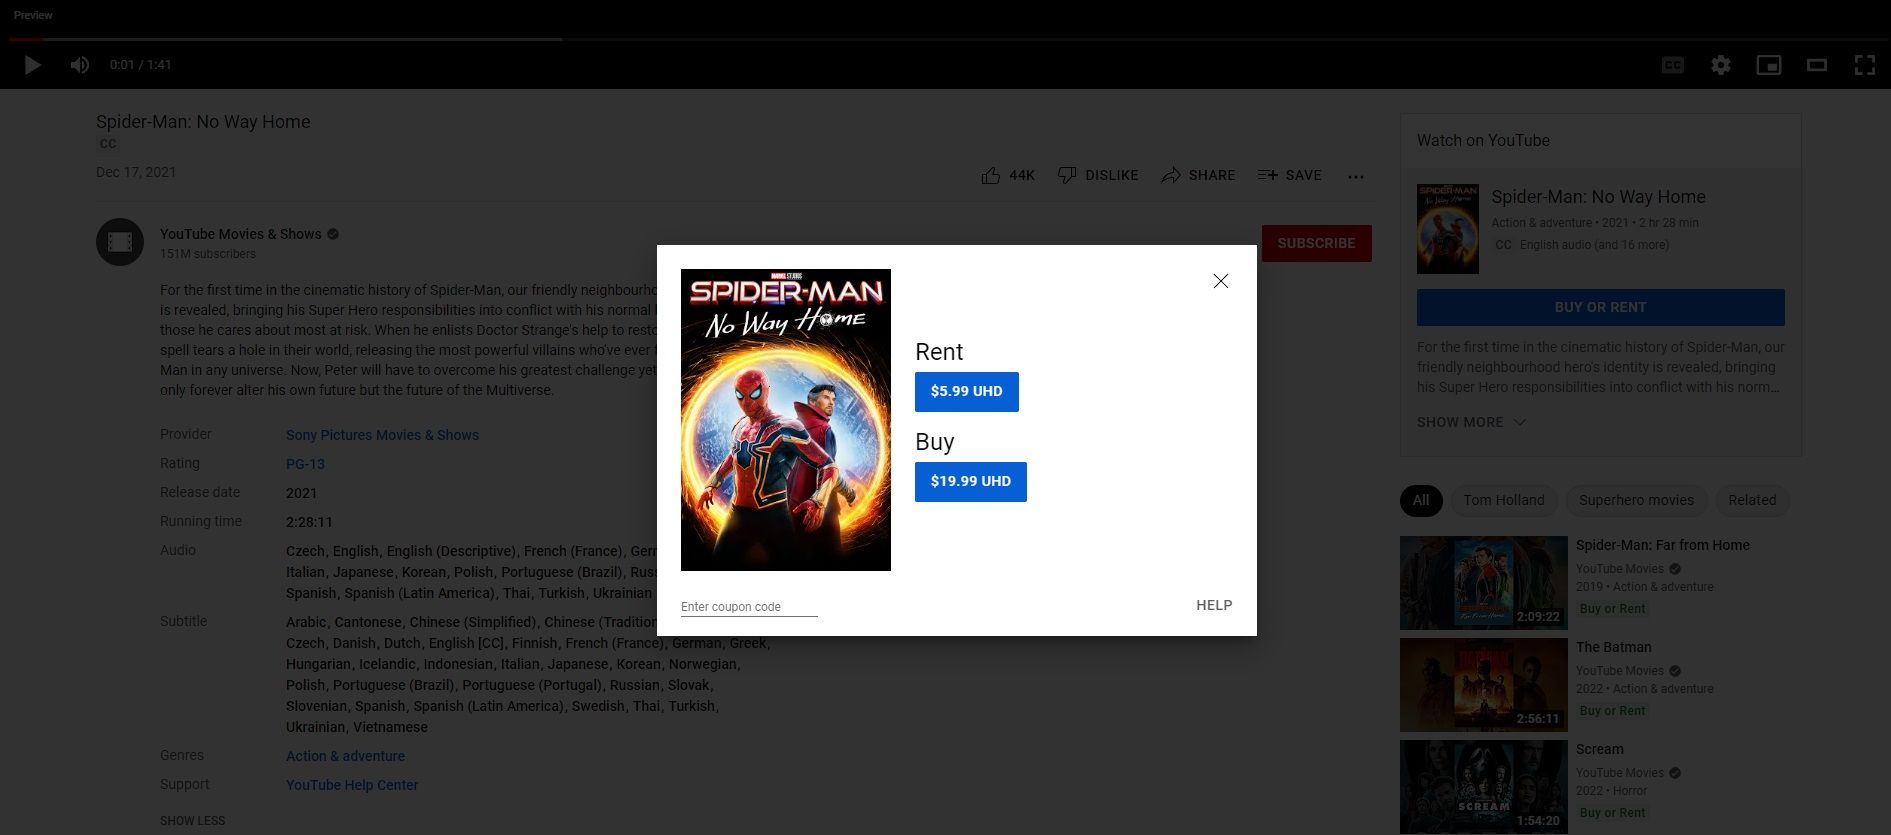Collapse details with SHOW LESS
The image size is (1891, 835).
click(192, 821)
